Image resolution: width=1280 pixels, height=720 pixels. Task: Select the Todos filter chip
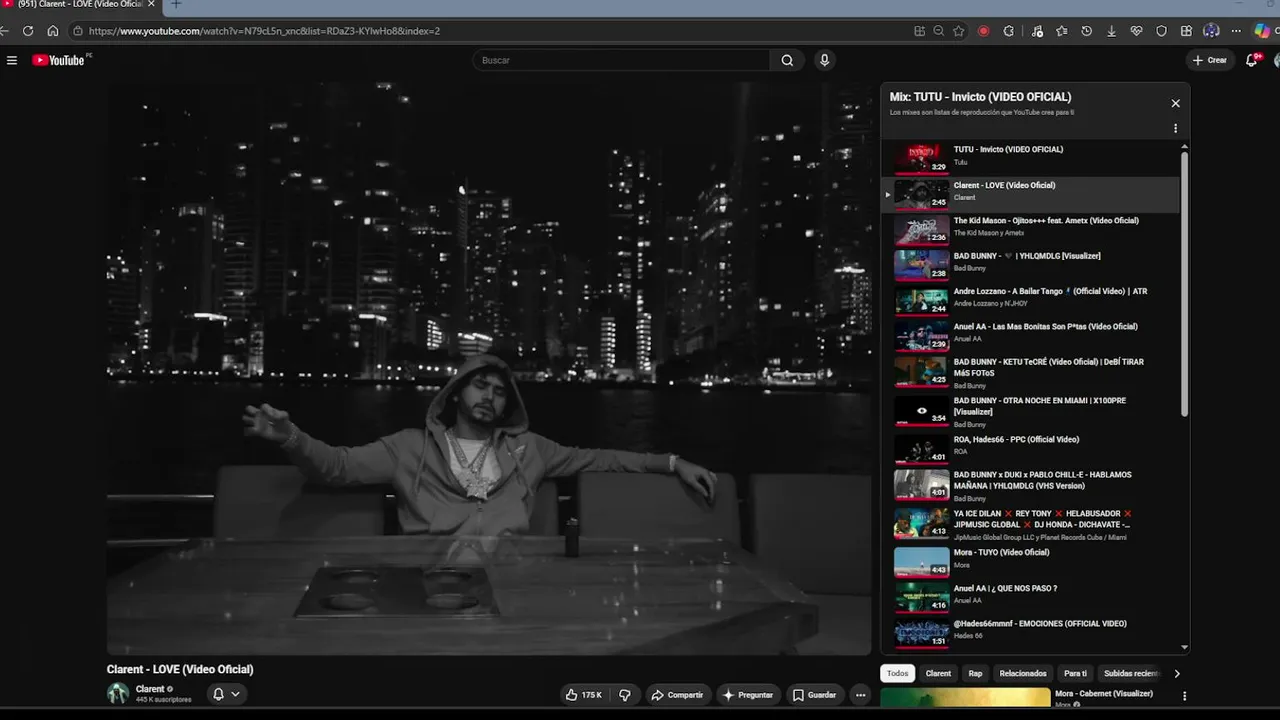tap(898, 674)
